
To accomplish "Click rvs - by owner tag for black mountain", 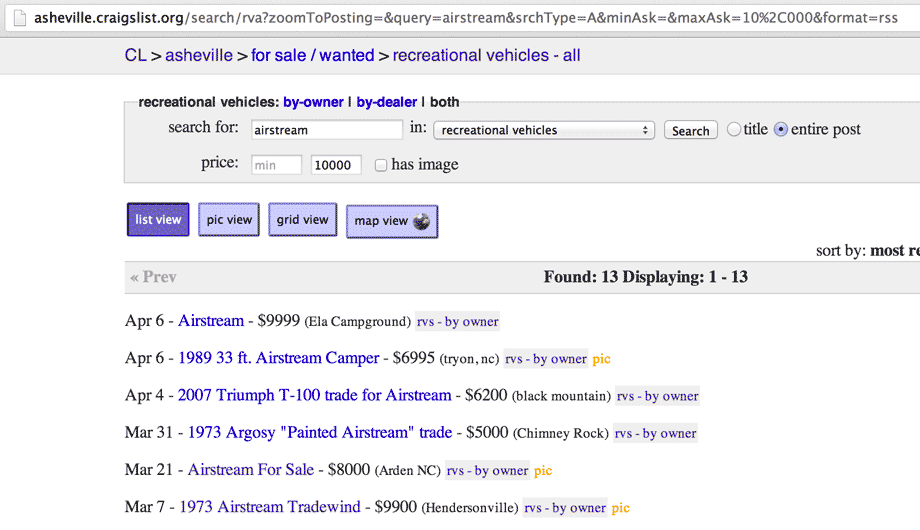I will pyautogui.click(x=657, y=396).
